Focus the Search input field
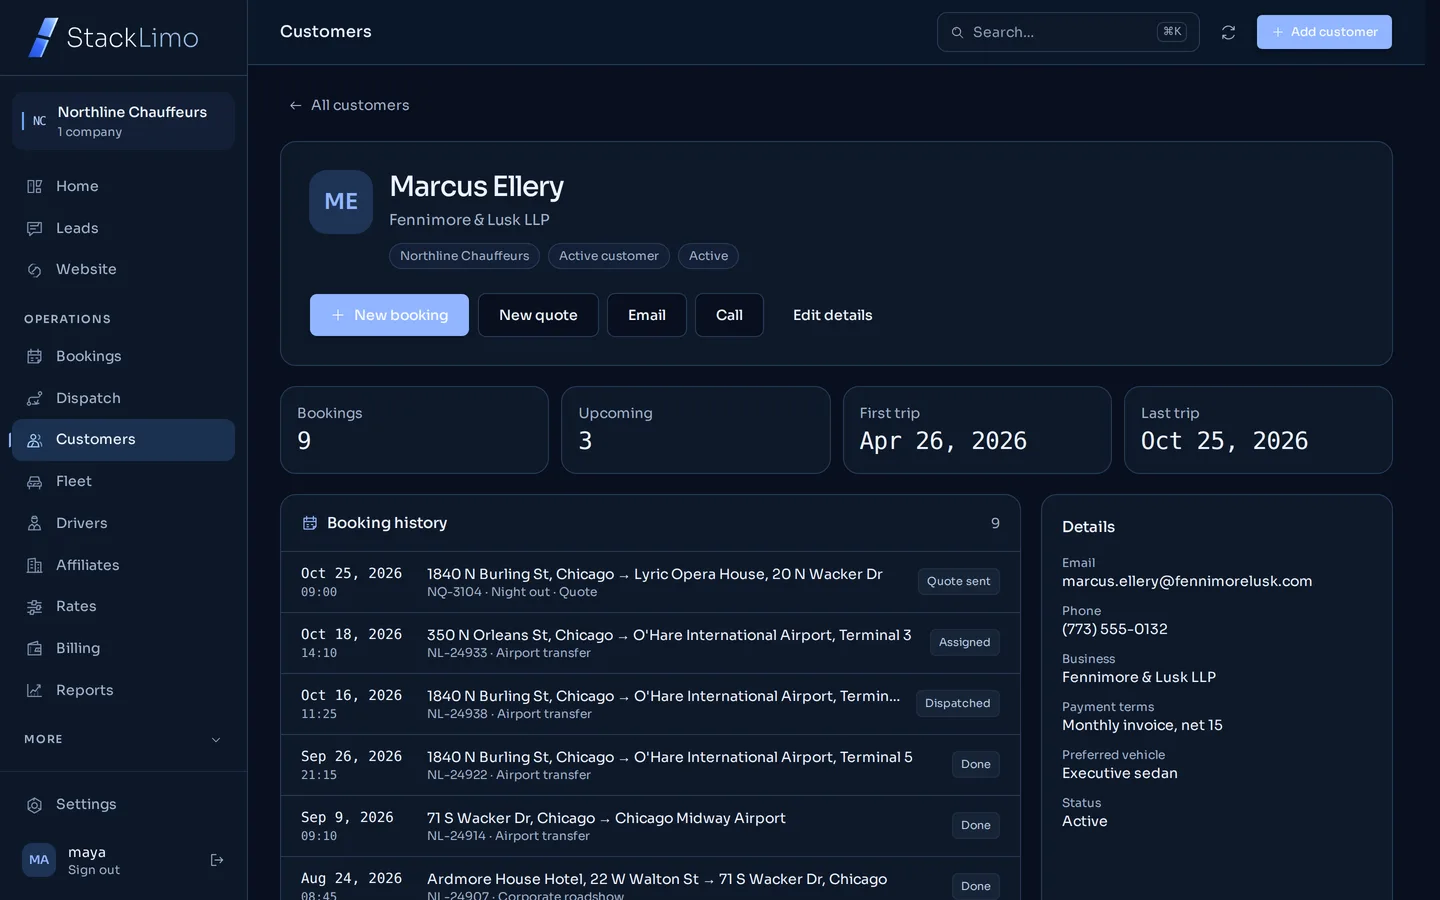 (1068, 32)
